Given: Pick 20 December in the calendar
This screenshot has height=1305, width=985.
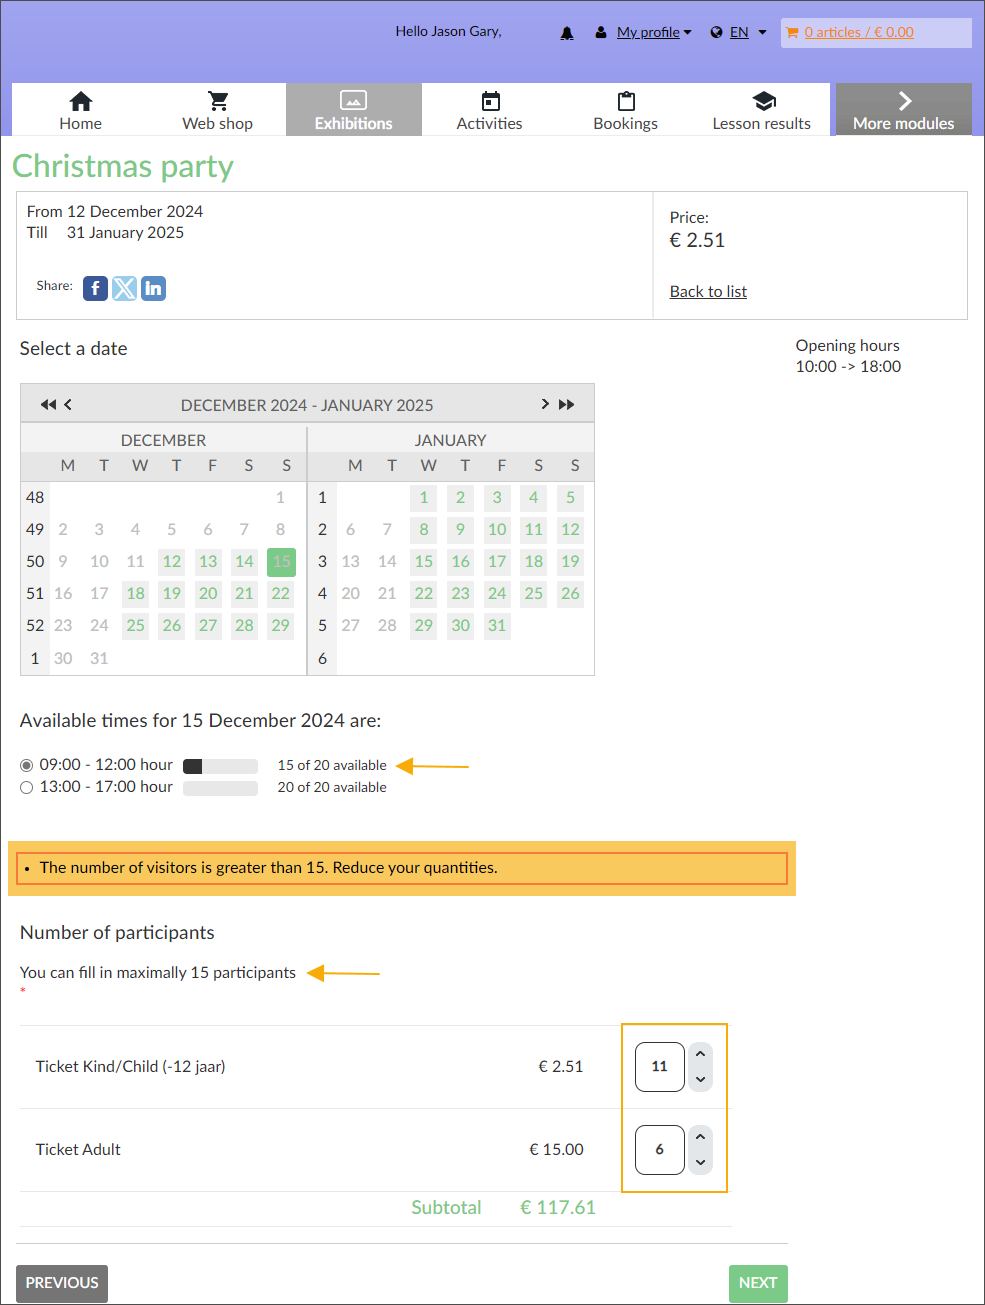Looking at the screenshot, I should point(208,594).
